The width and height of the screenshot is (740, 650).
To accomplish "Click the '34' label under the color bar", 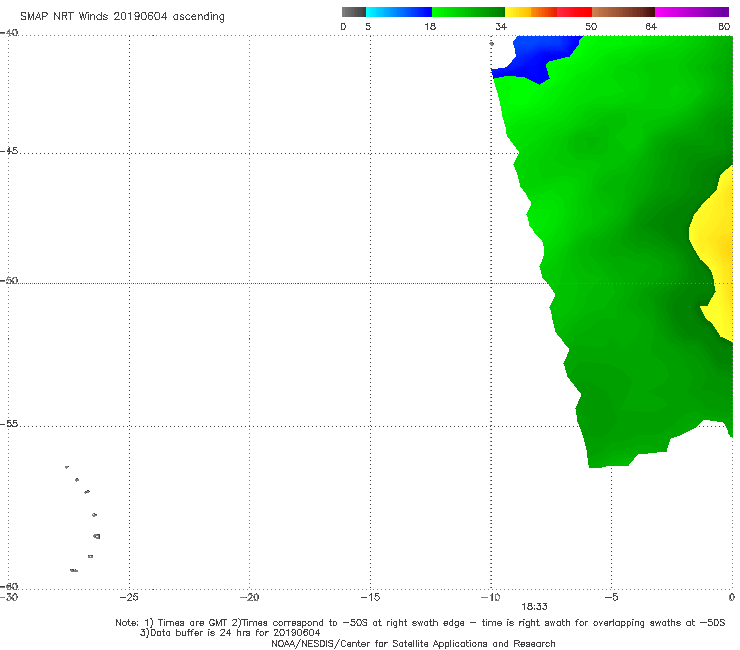I will [501, 27].
